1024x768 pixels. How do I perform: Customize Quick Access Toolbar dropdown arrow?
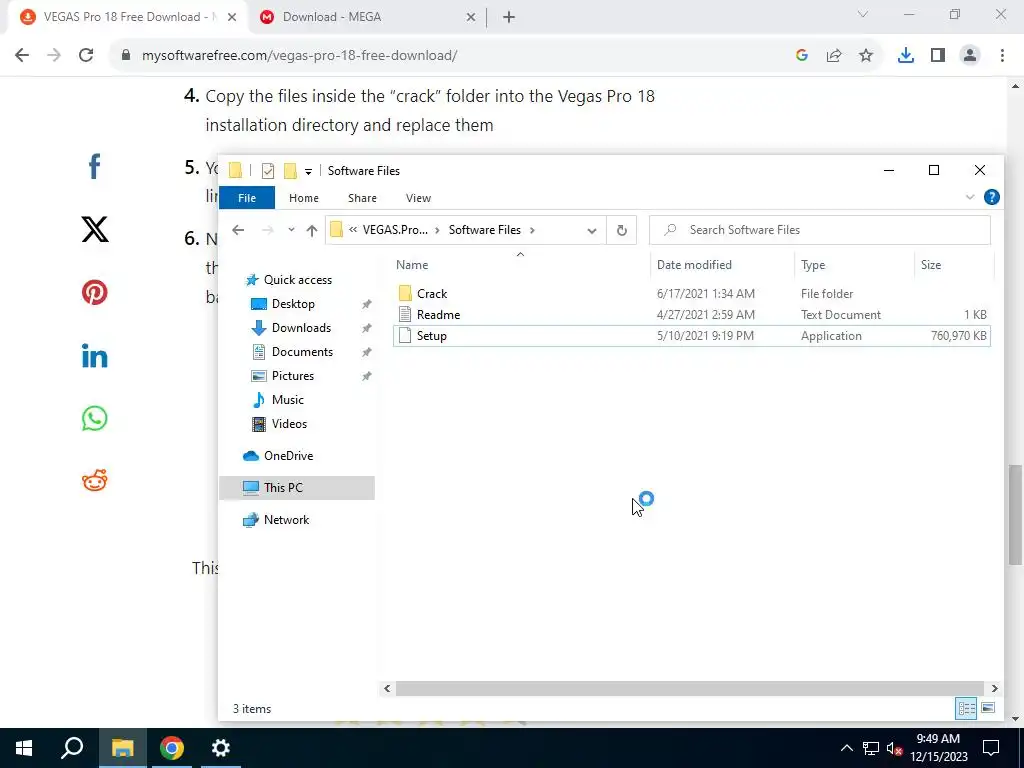tap(308, 172)
